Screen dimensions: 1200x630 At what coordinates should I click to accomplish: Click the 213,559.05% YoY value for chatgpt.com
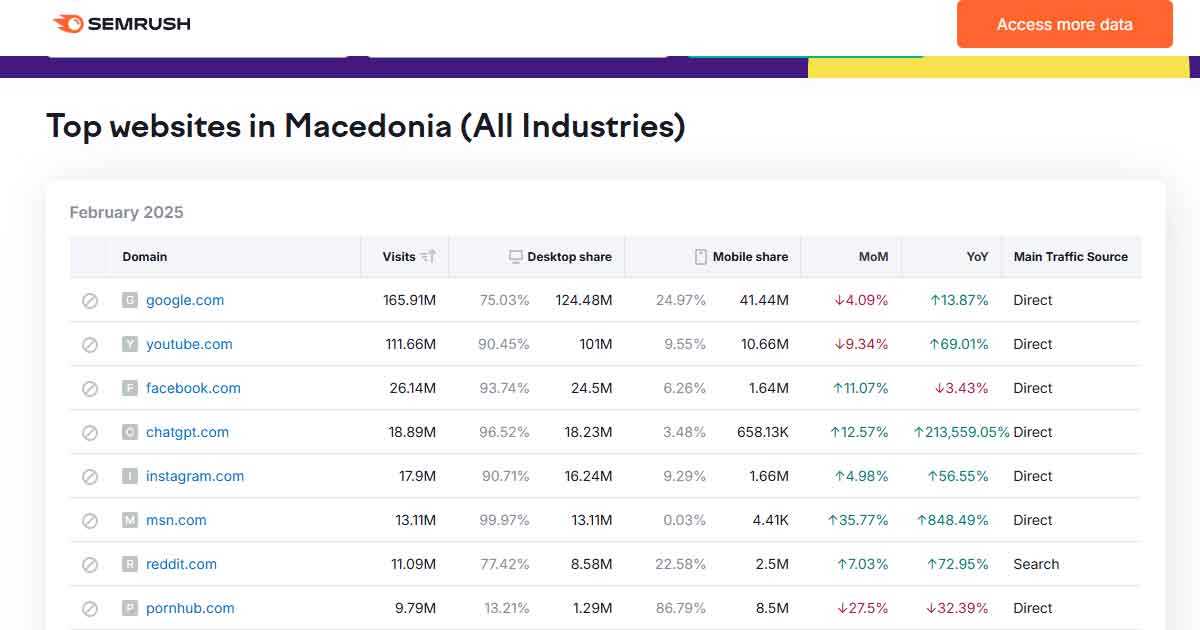[x=961, y=432]
